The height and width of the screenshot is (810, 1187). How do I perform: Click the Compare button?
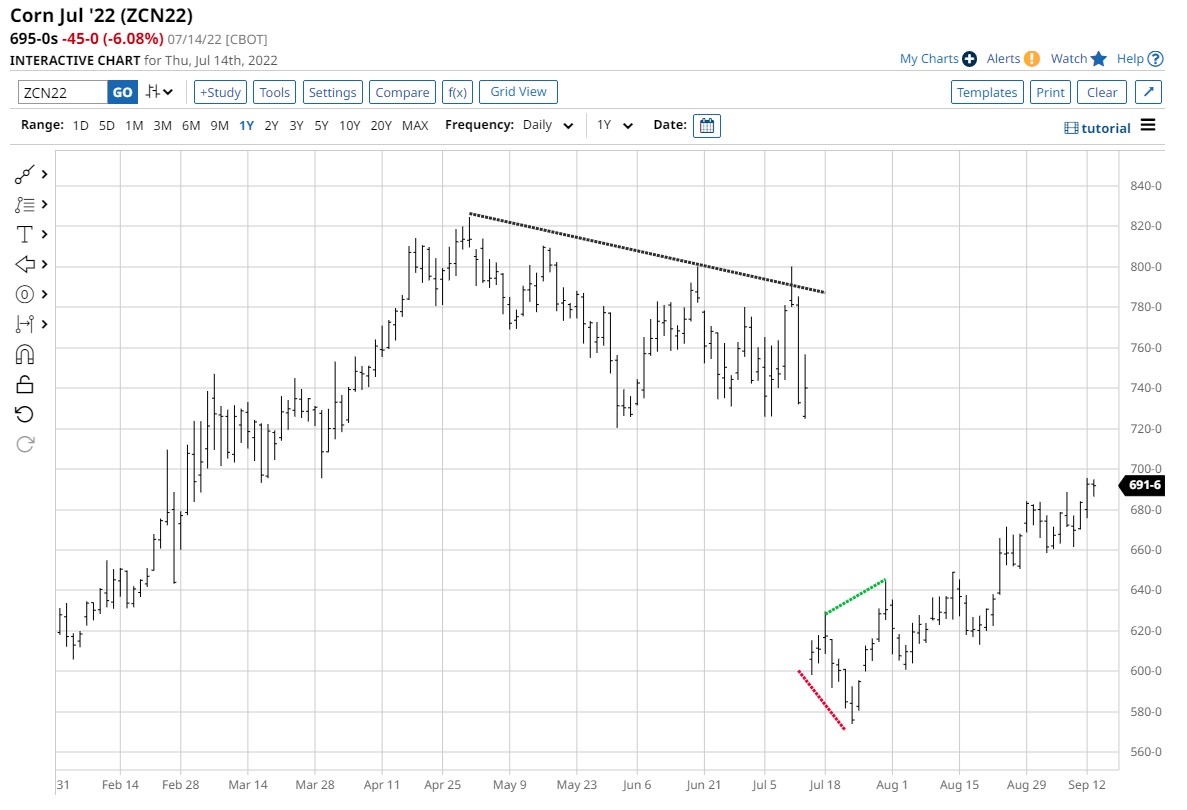[x=402, y=92]
